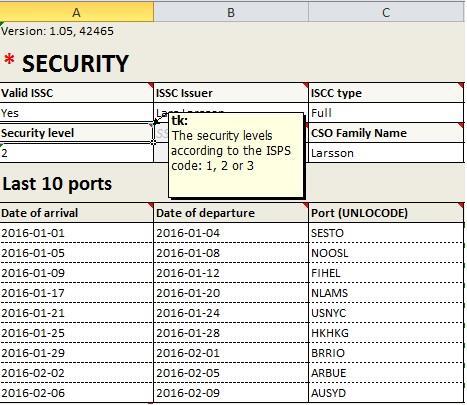Click the comment indicator on CSO Family Name header
Image resolution: width=467 pixels, height=405 pixels.
tap(461, 125)
